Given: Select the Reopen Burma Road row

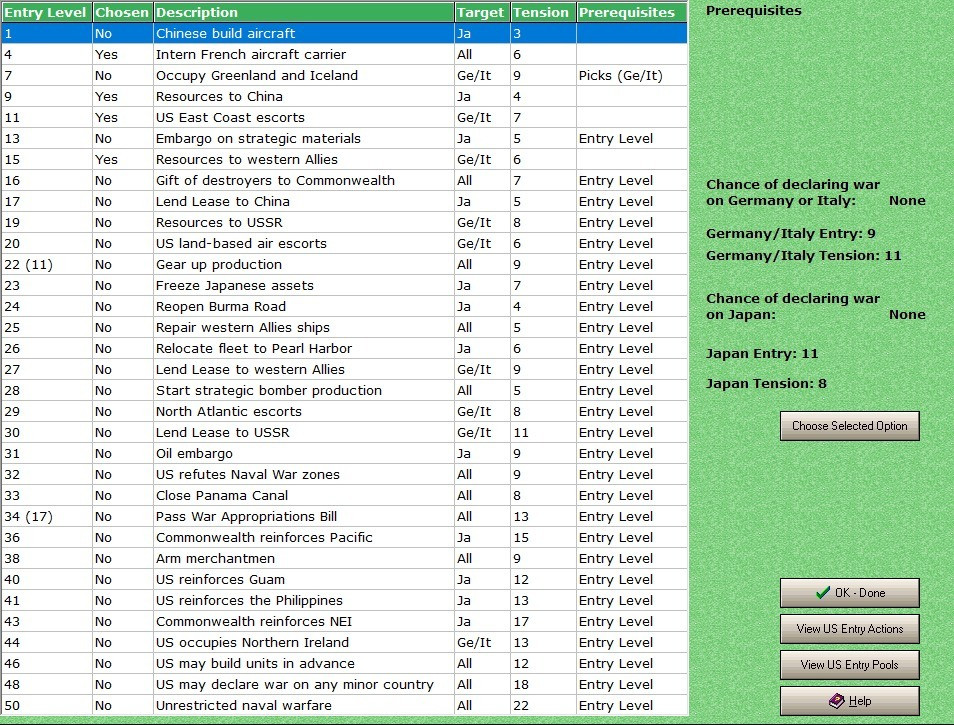Looking at the screenshot, I should [344, 307].
